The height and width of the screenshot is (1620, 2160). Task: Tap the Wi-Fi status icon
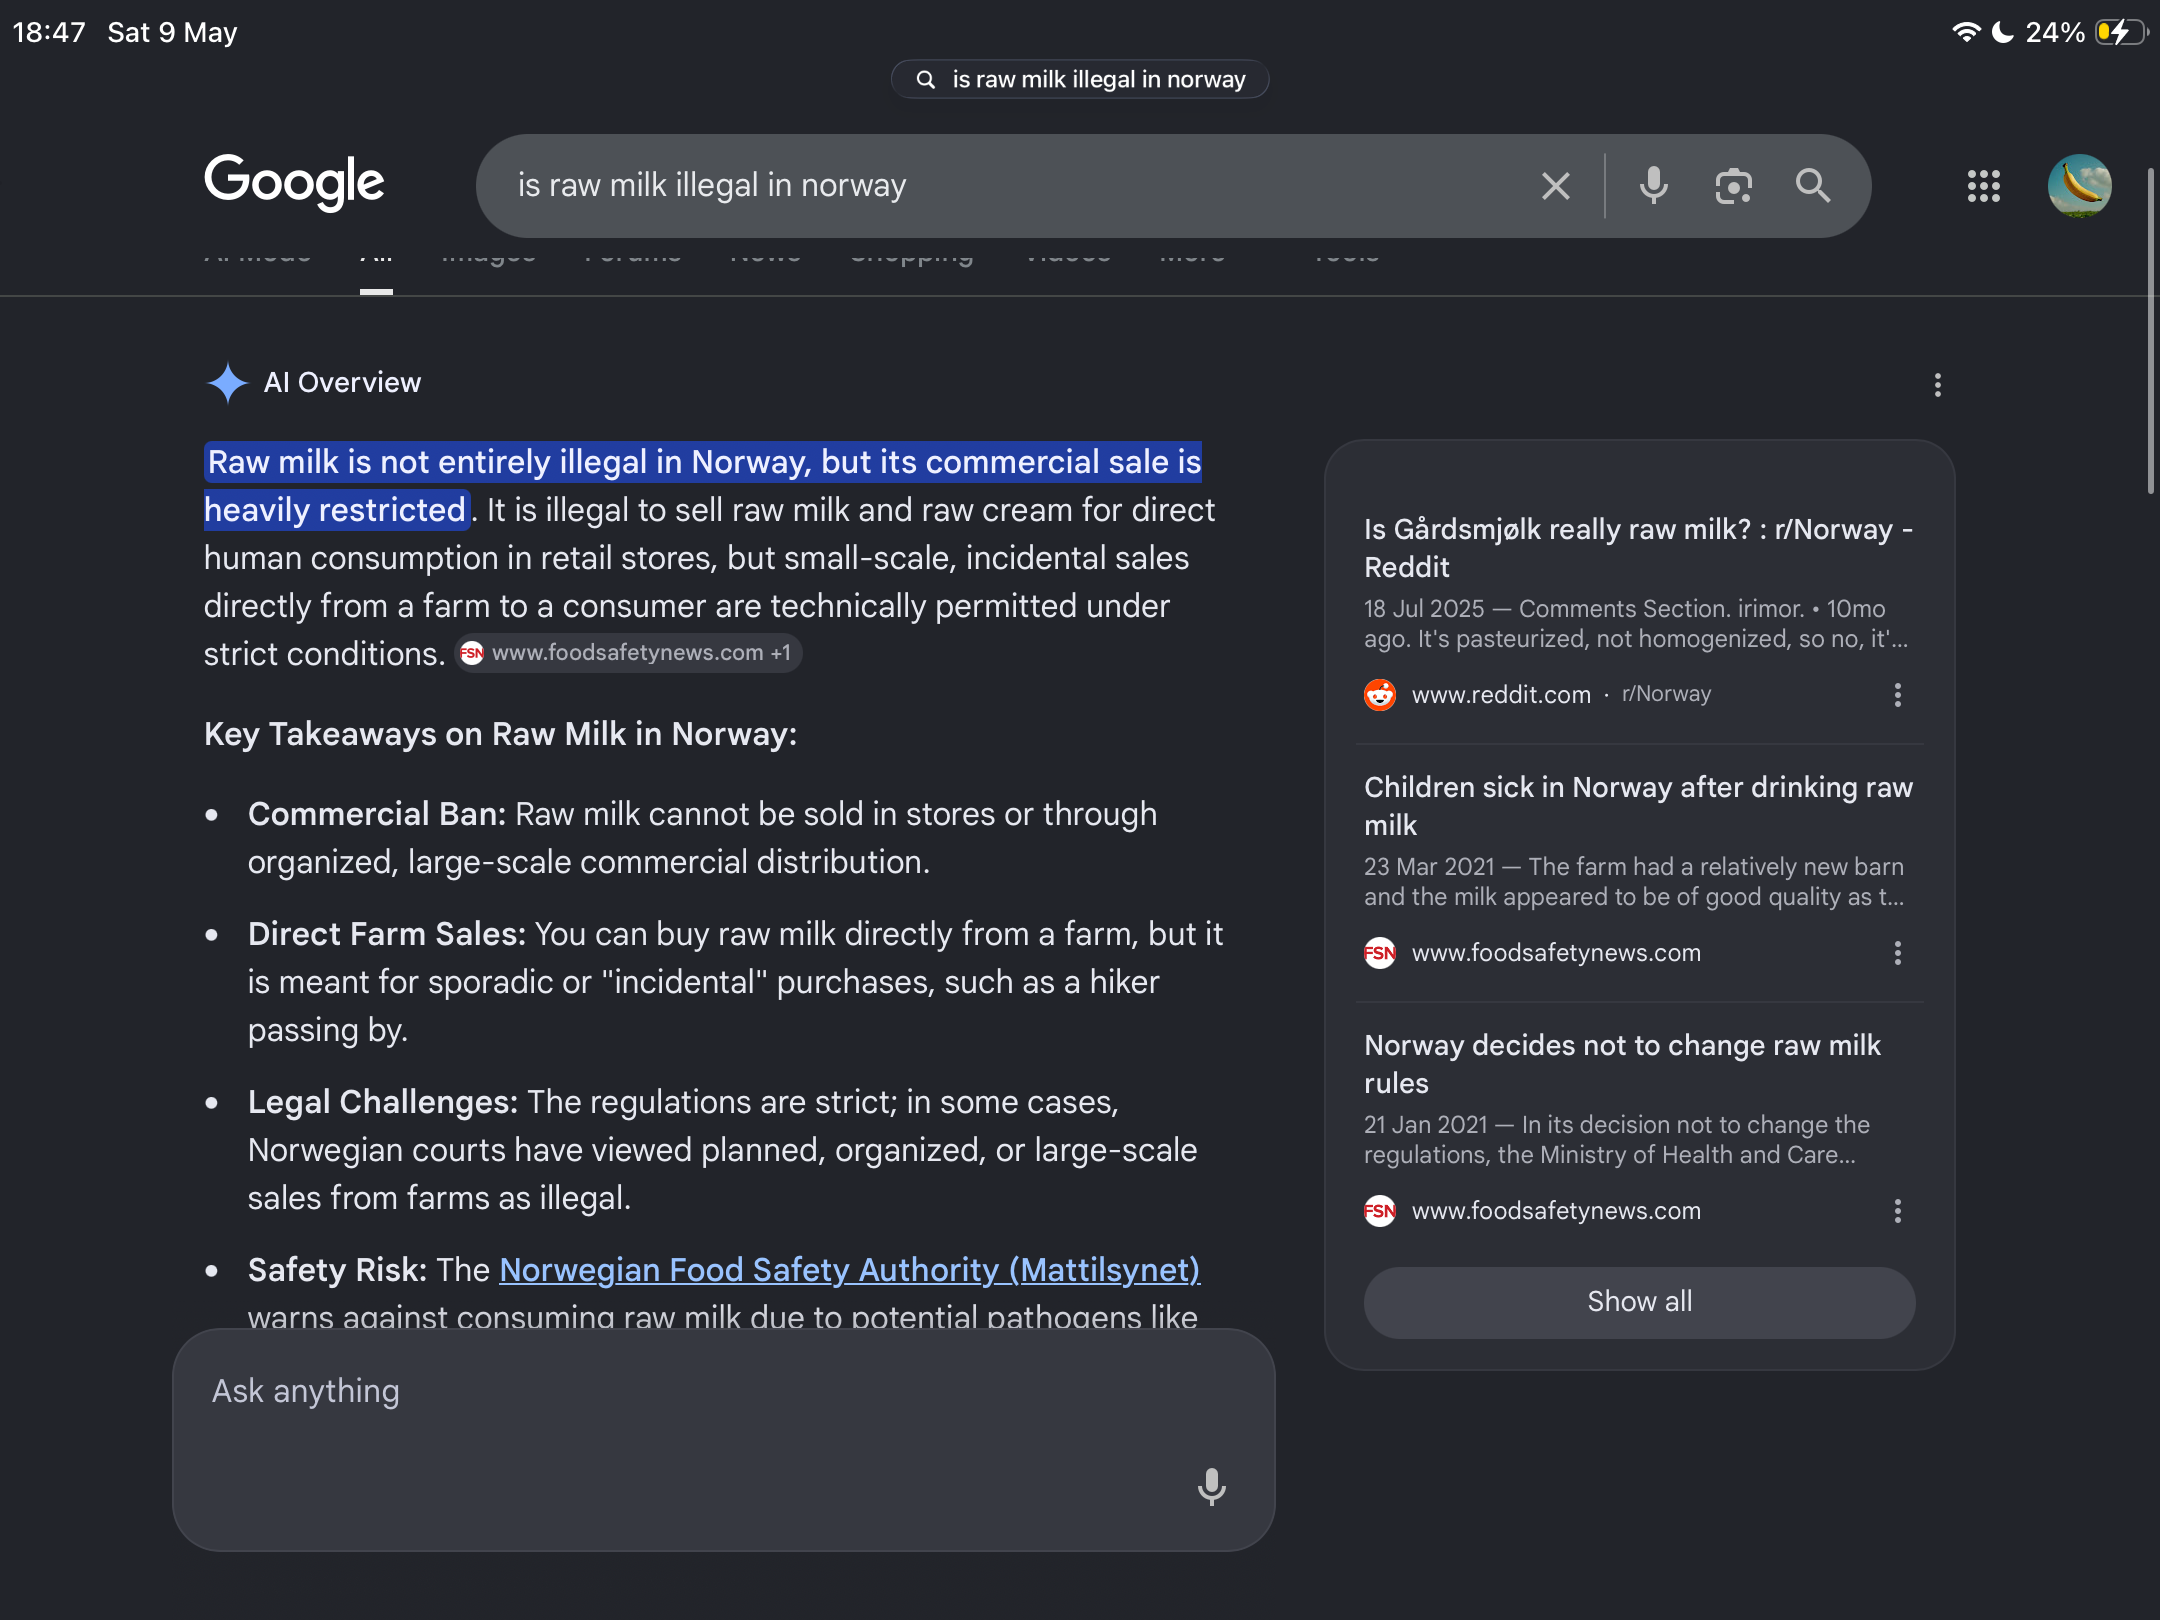[x=1966, y=32]
